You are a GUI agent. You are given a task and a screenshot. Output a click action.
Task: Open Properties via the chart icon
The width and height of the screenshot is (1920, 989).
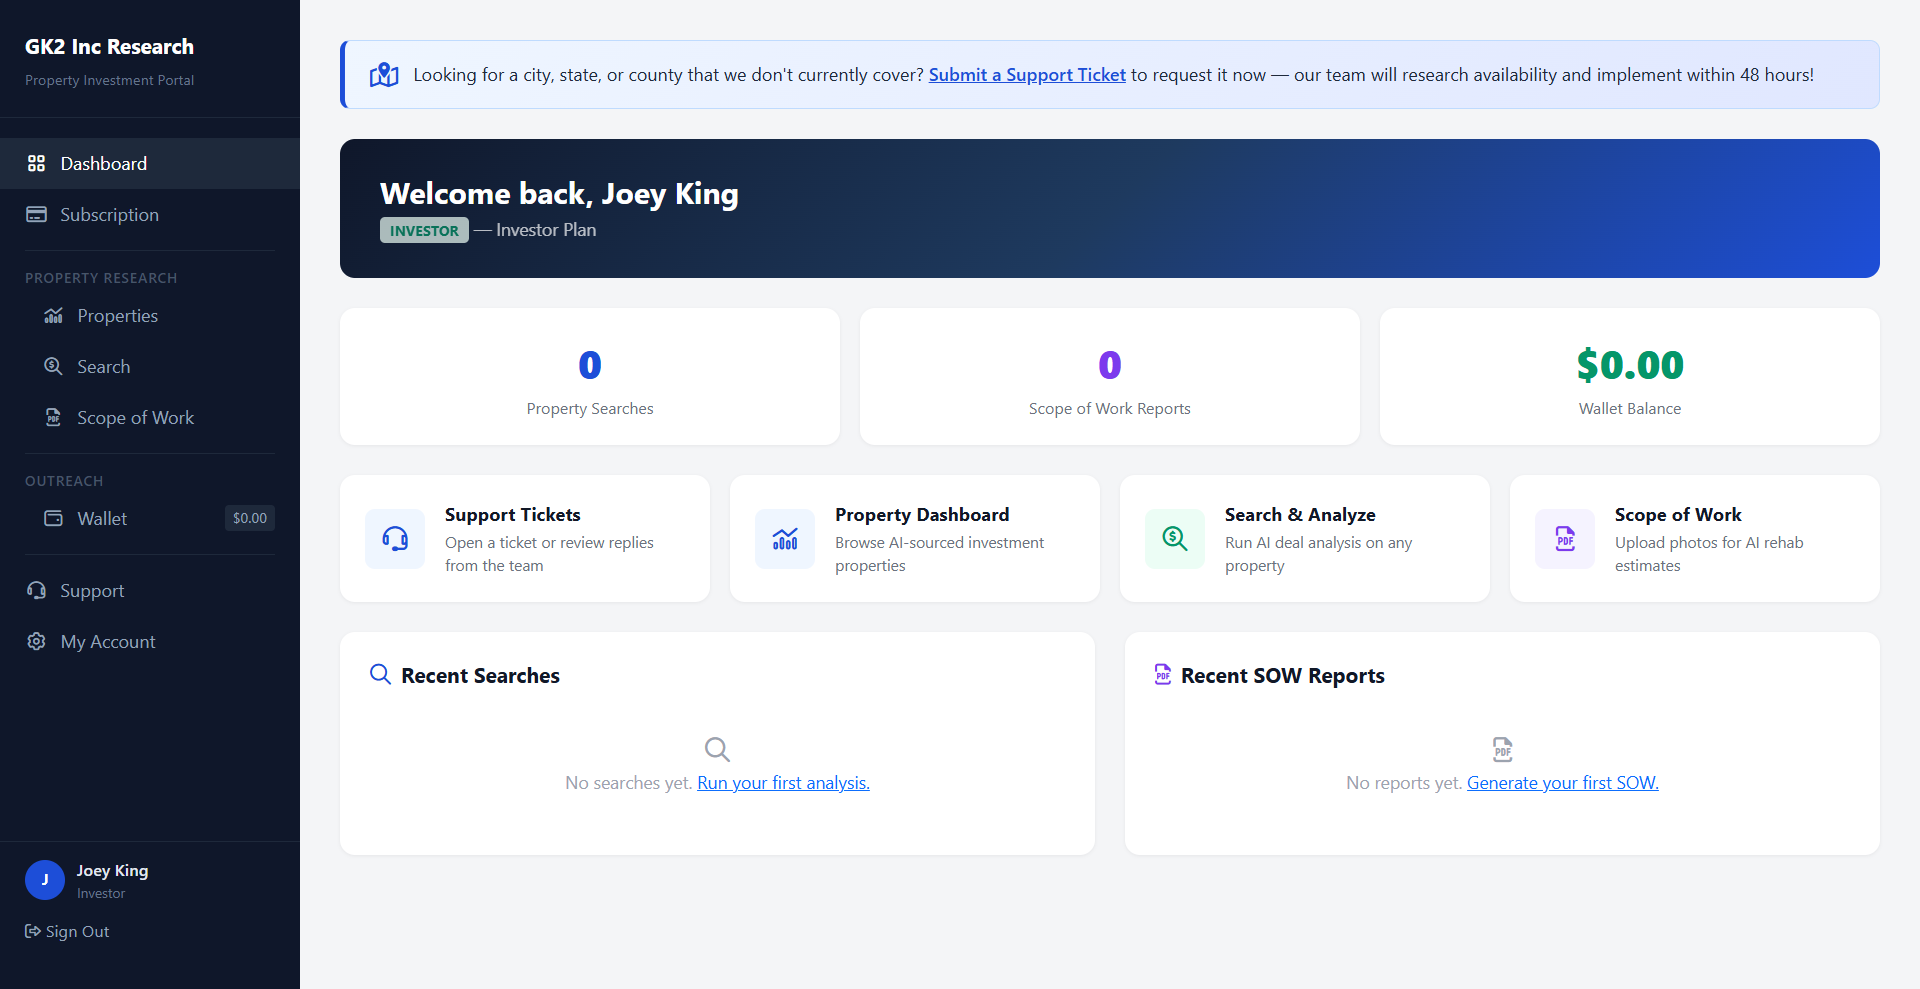(x=54, y=315)
